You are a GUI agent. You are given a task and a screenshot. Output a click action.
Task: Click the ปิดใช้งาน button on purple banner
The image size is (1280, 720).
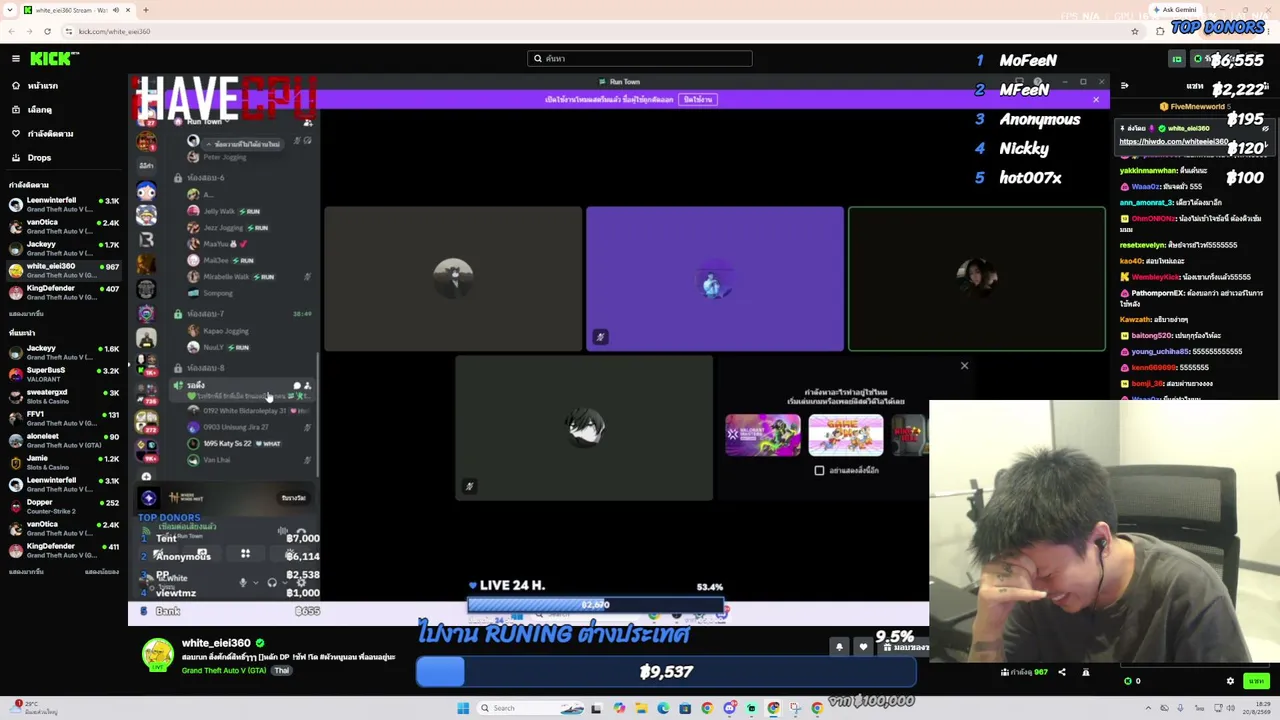pos(698,99)
